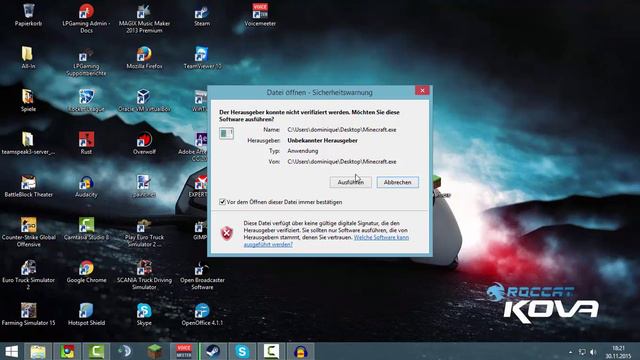Close the Sicherheitswarnung dialog with the X
Image resolution: width=640 pixels, height=360 pixels.
pyautogui.click(x=422, y=90)
